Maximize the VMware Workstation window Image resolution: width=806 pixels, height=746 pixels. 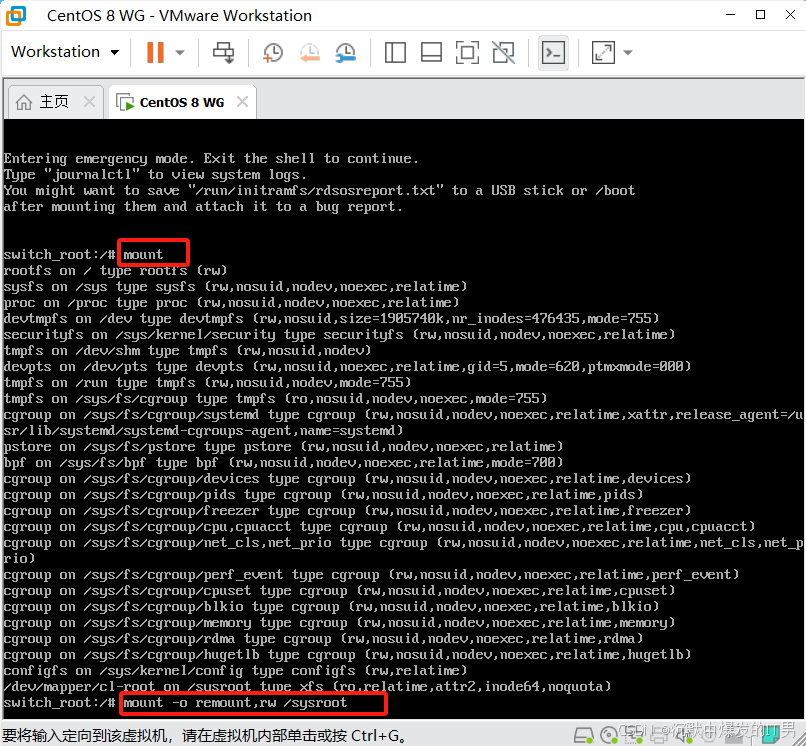[x=760, y=15]
